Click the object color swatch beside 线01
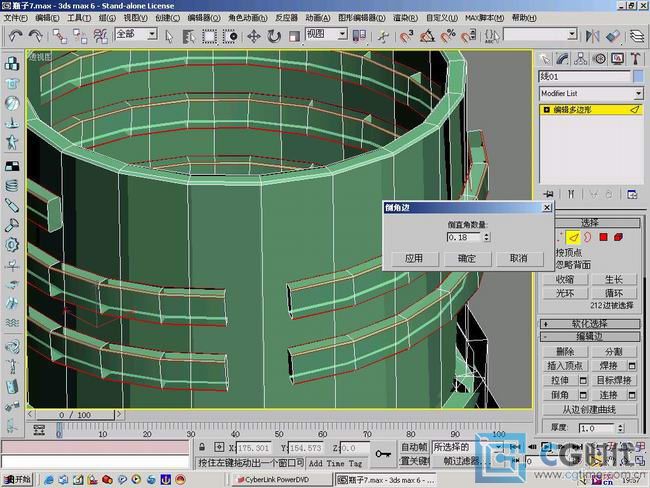Screen dimensions: 650x488 [x=638, y=76]
